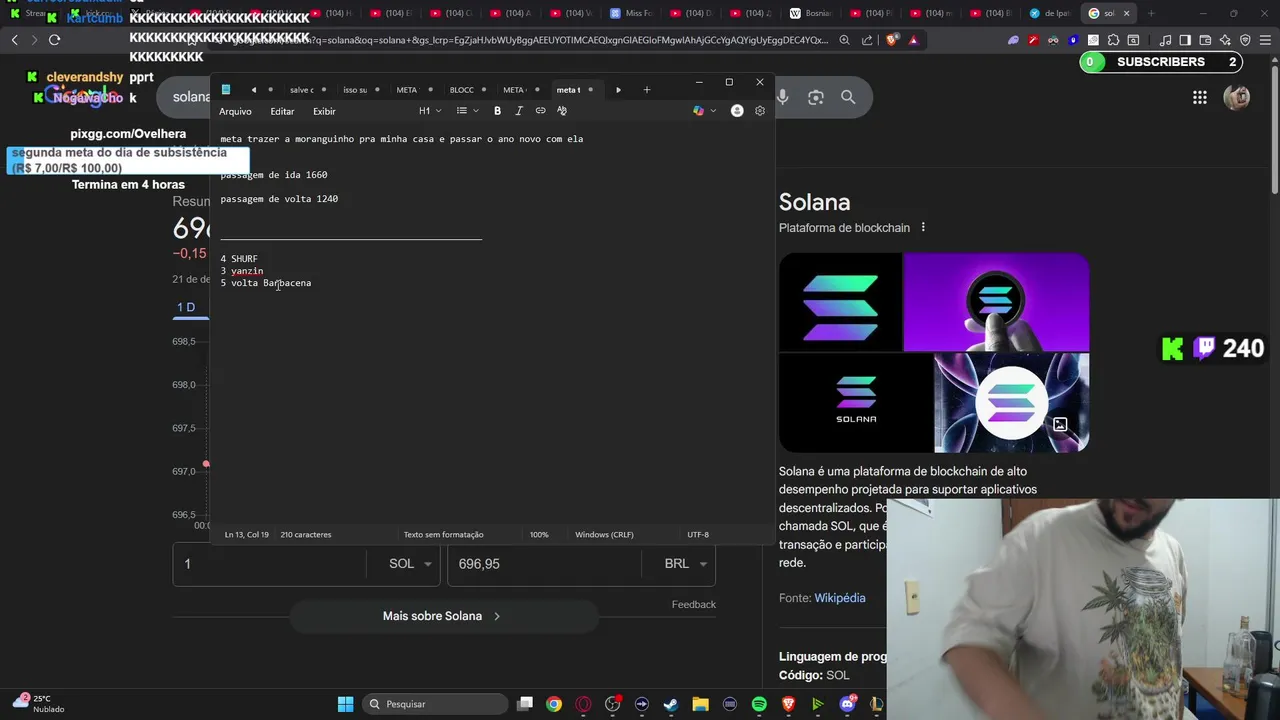Open the UTF-8 encoding status
Image resolution: width=1280 pixels, height=720 pixels.
coord(698,535)
